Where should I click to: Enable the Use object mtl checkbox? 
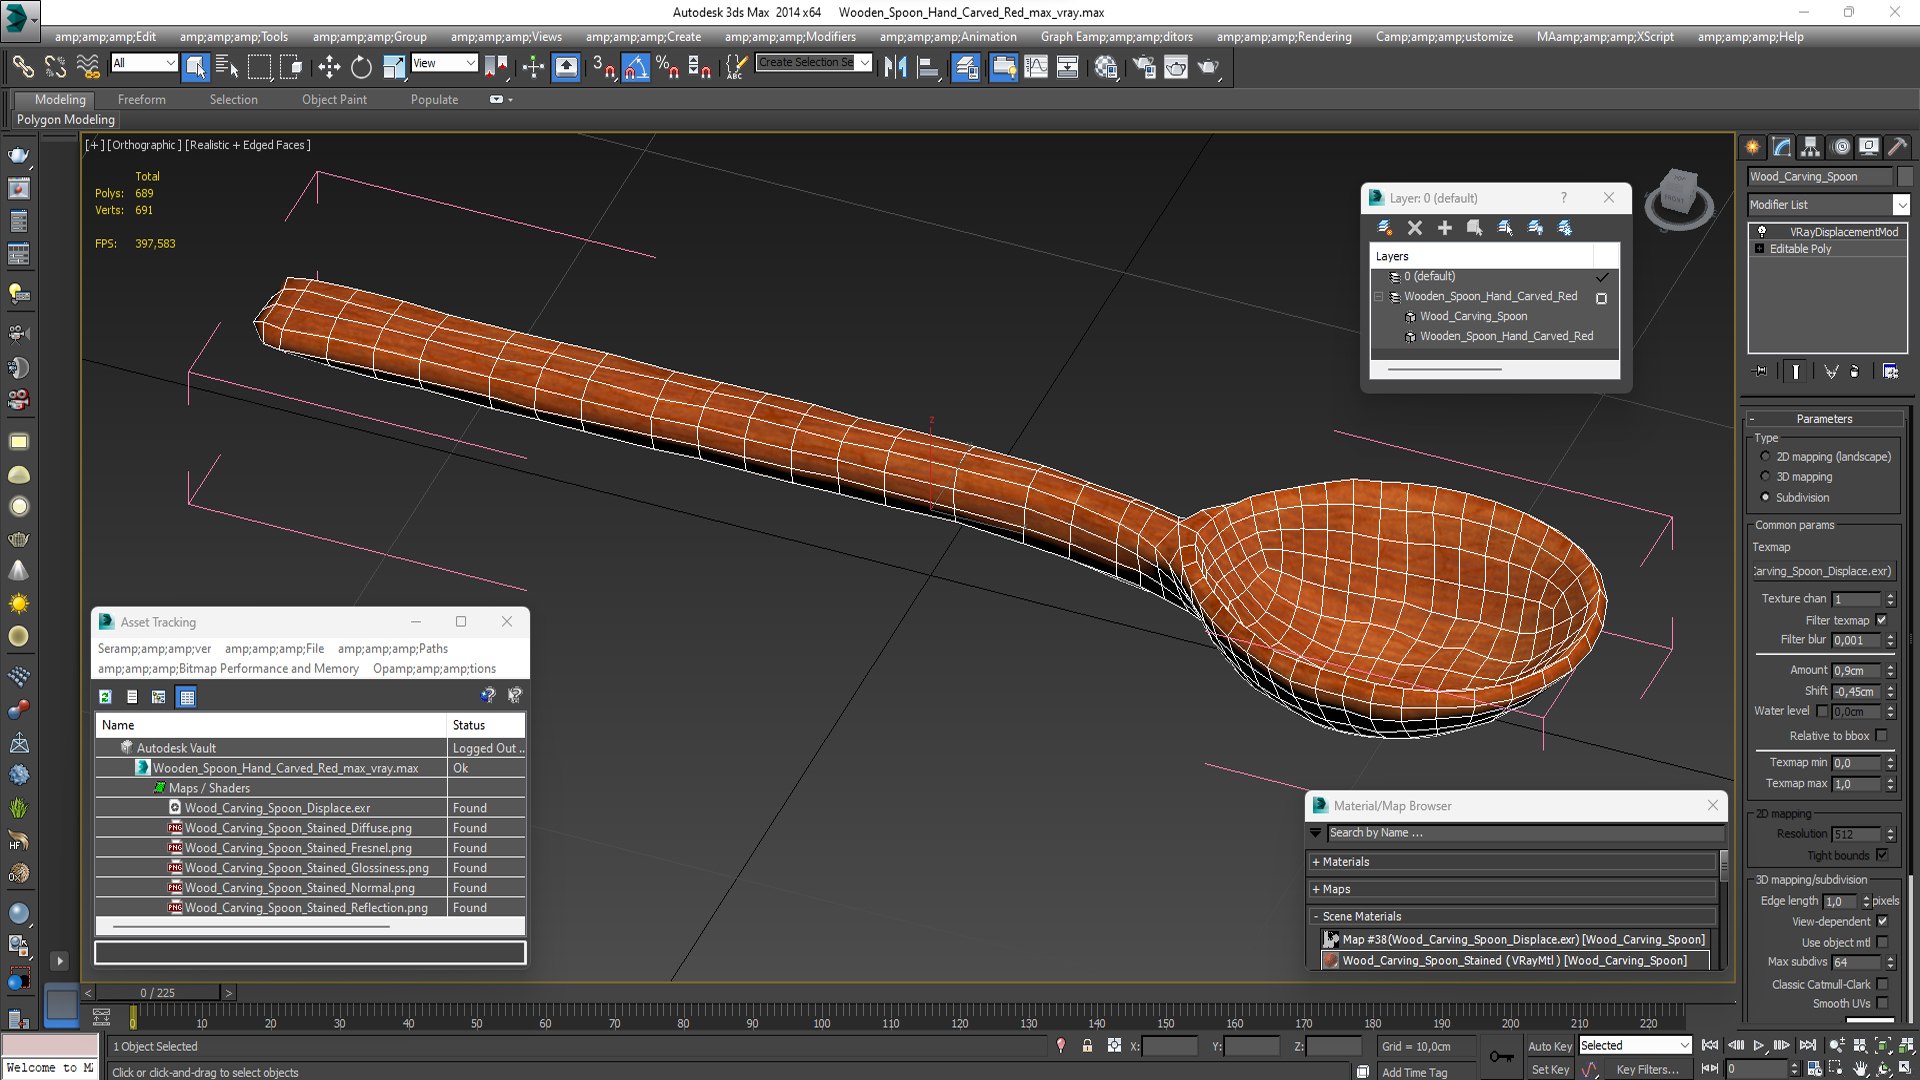(1882, 942)
